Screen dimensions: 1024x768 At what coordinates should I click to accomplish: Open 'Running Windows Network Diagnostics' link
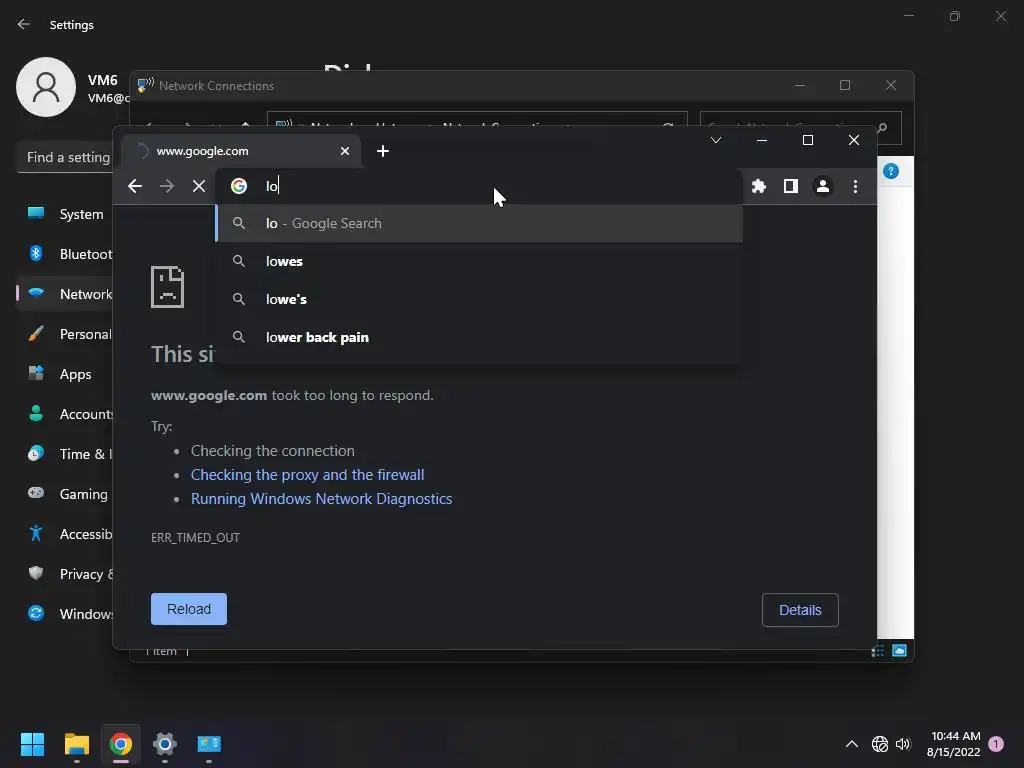(321, 499)
